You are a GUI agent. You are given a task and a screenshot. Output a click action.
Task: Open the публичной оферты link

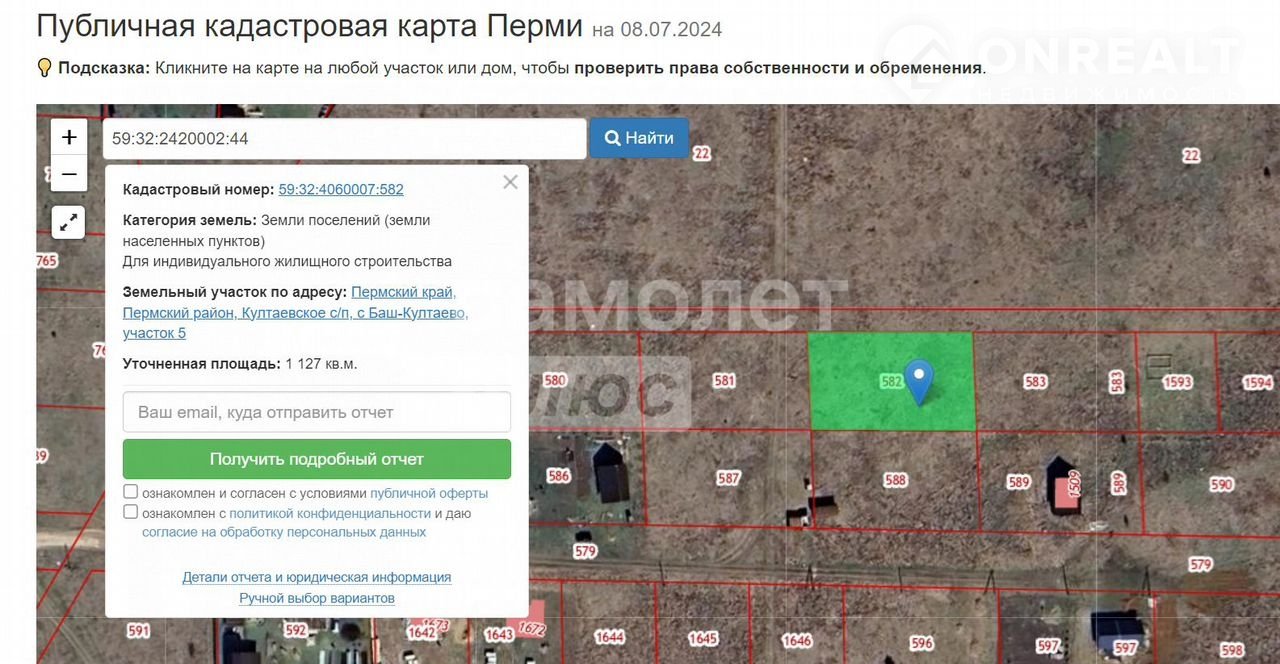tap(429, 493)
